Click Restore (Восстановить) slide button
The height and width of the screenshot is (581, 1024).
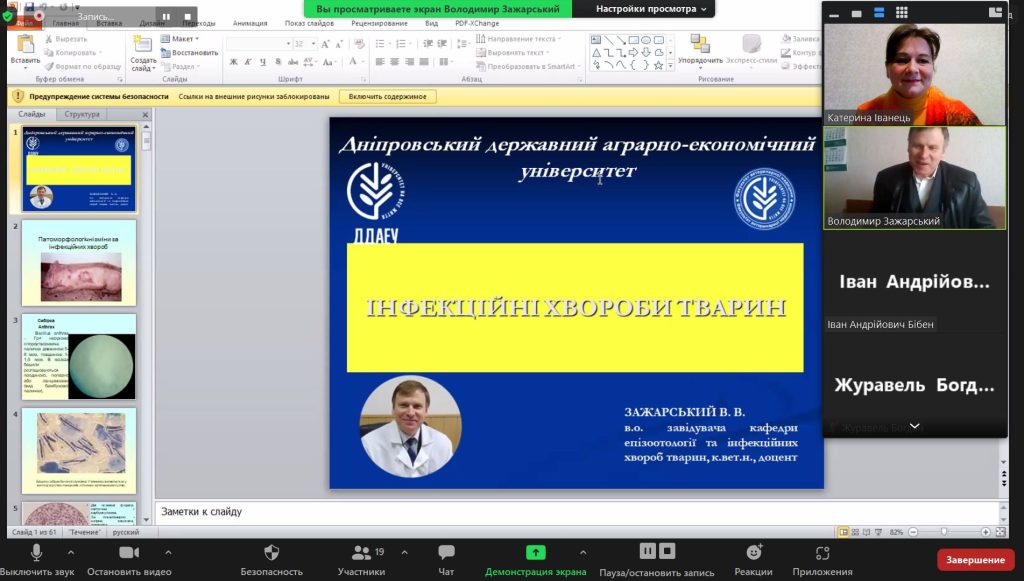pos(189,53)
